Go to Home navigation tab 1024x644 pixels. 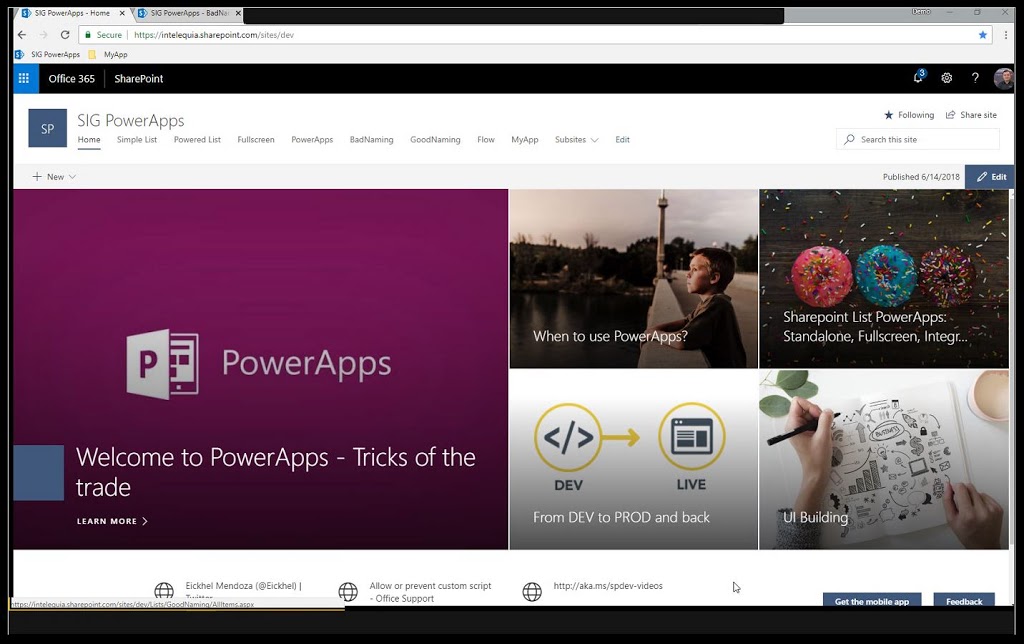click(89, 140)
